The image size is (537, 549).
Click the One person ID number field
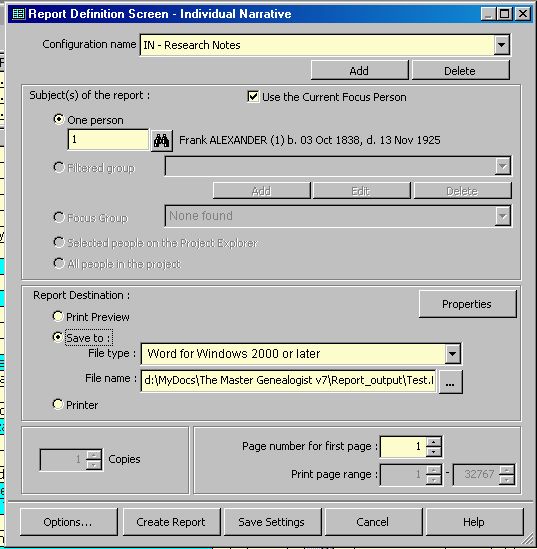108,139
